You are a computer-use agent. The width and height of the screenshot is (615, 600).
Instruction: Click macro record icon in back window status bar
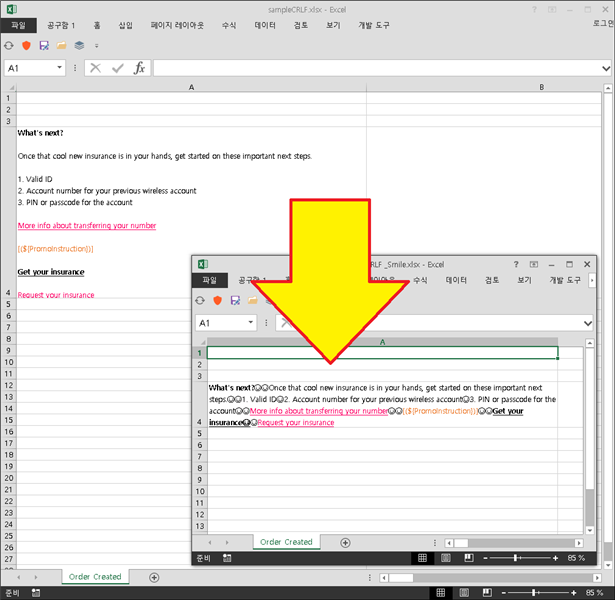point(36,593)
